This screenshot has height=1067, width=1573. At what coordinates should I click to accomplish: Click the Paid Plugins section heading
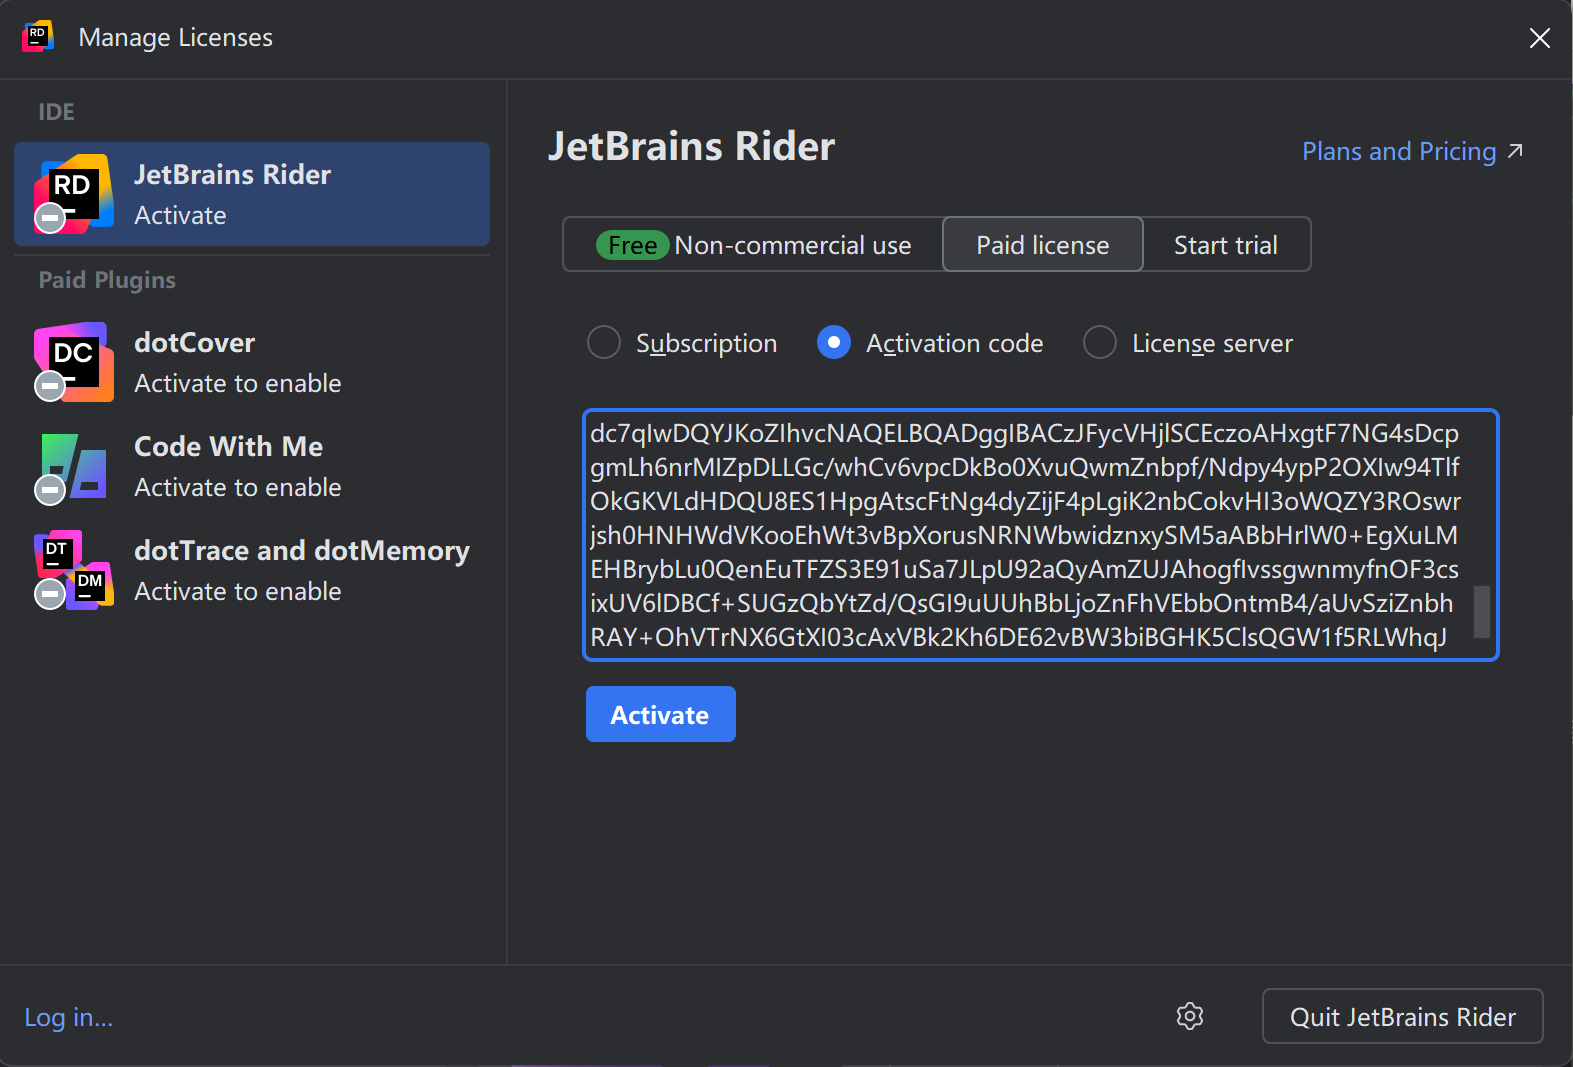pos(107,280)
